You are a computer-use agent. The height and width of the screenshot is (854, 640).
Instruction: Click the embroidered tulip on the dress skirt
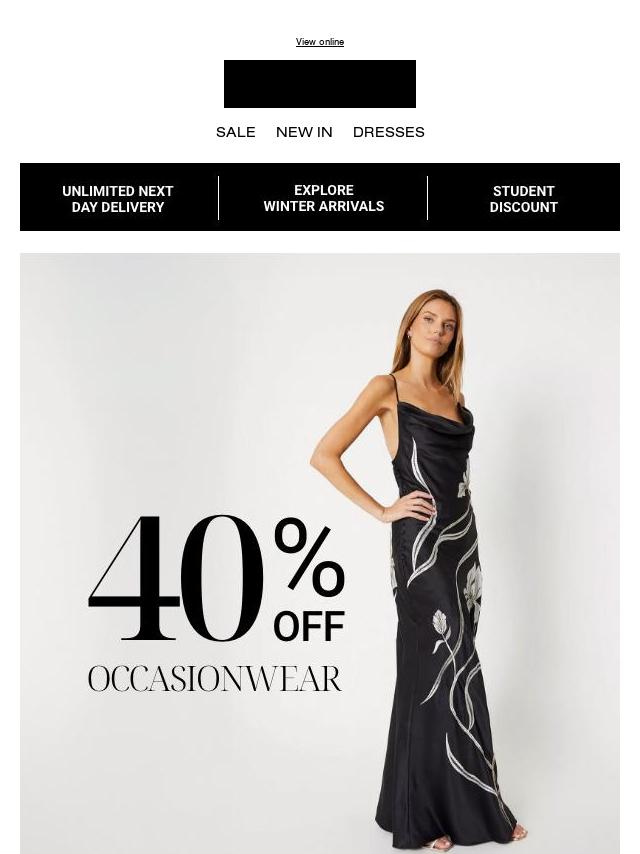pos(440,625)
